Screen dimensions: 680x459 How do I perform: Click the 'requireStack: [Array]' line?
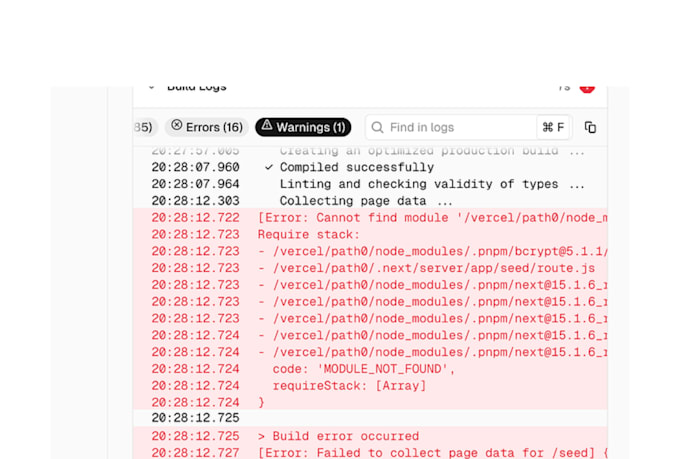(370, 386)
